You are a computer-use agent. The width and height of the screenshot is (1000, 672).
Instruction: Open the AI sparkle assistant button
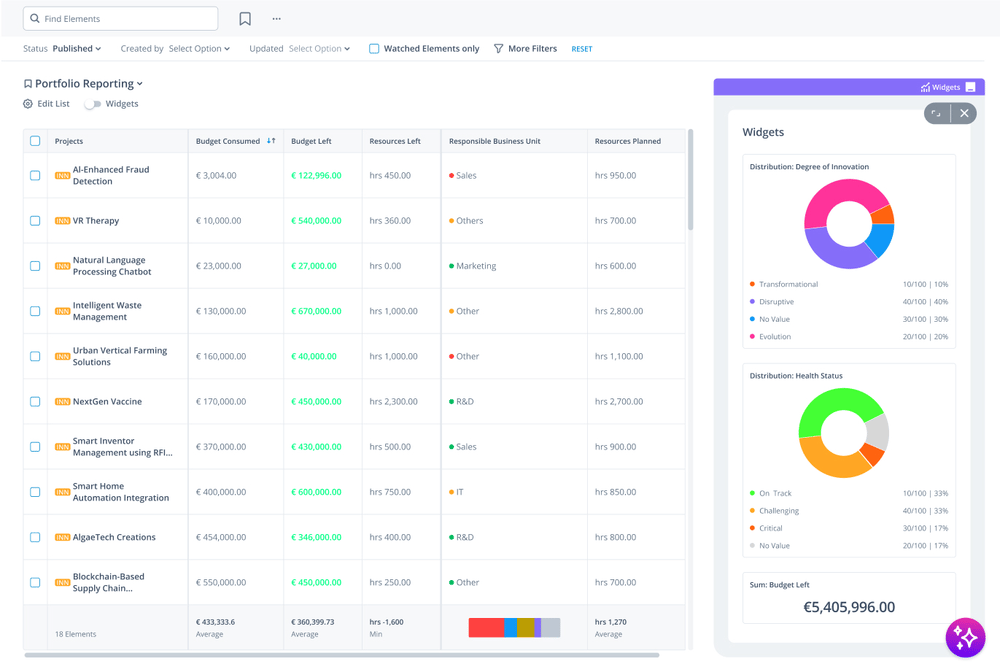tap(965, 637)
